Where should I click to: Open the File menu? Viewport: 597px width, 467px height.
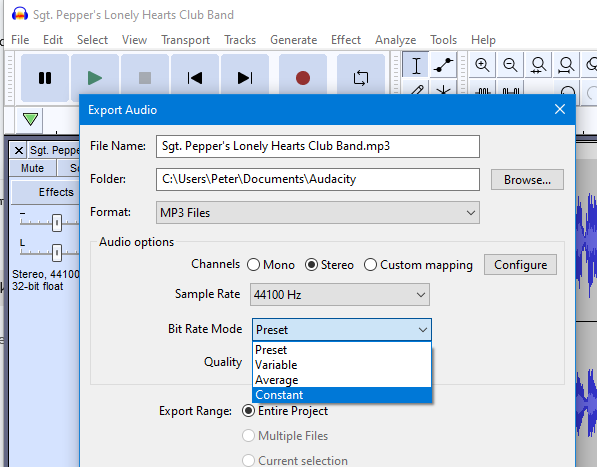20,40
